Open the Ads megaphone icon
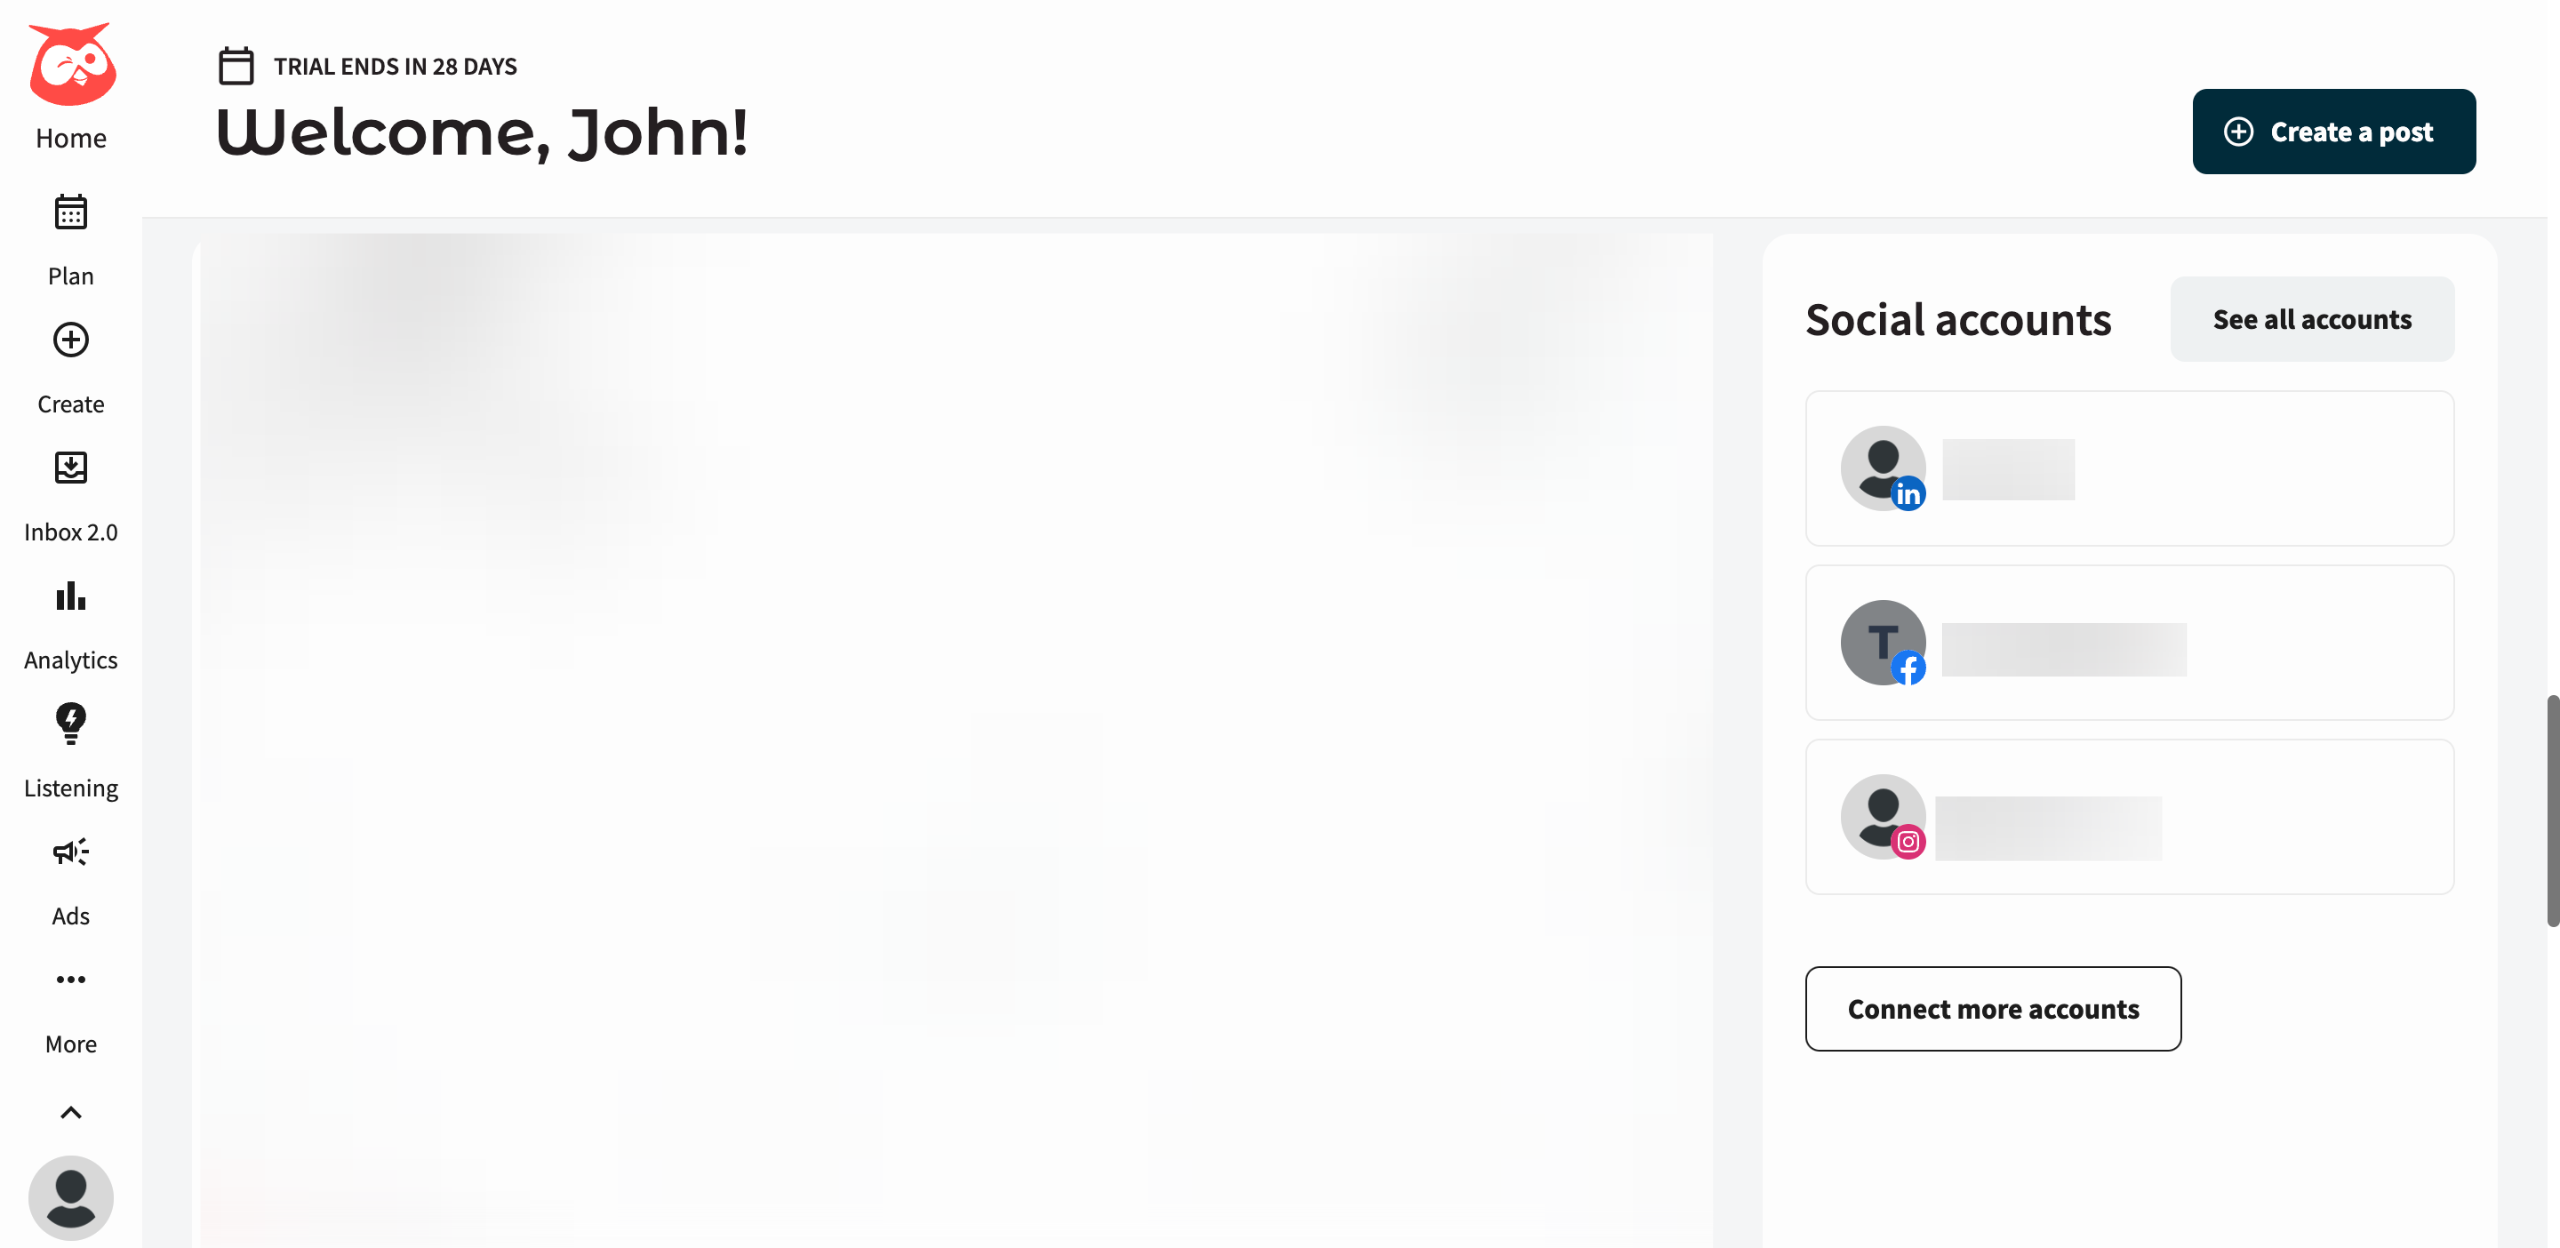Viewport: 2560px width, 1248px height. [70, 852]
